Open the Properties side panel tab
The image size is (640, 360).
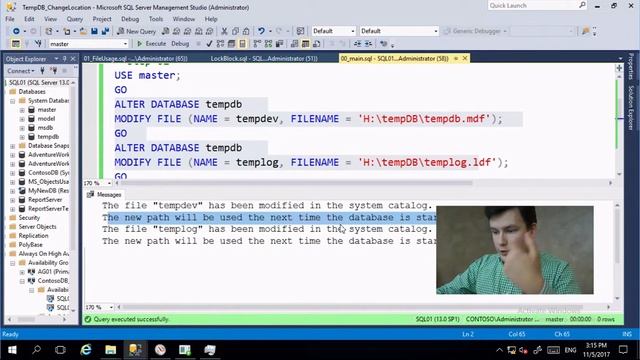631,66
